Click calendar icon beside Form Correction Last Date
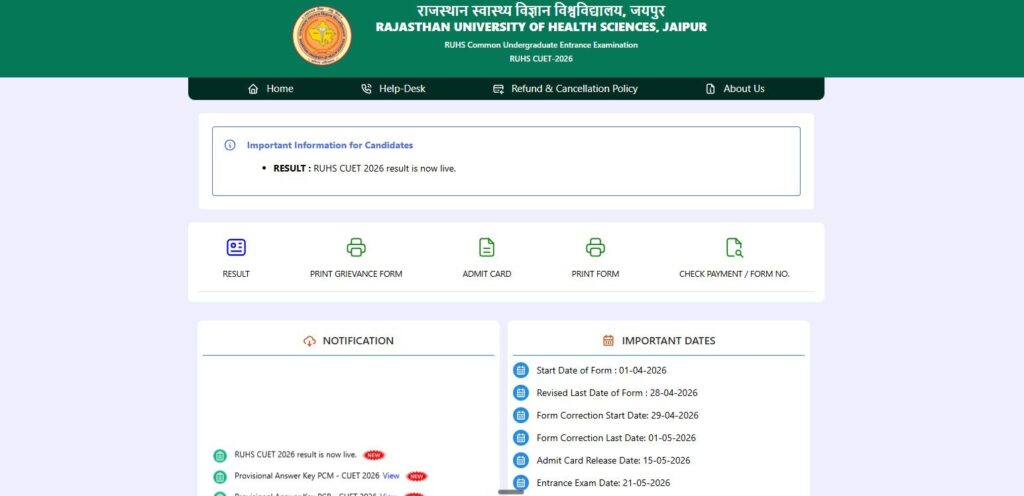 click(520, 438)
